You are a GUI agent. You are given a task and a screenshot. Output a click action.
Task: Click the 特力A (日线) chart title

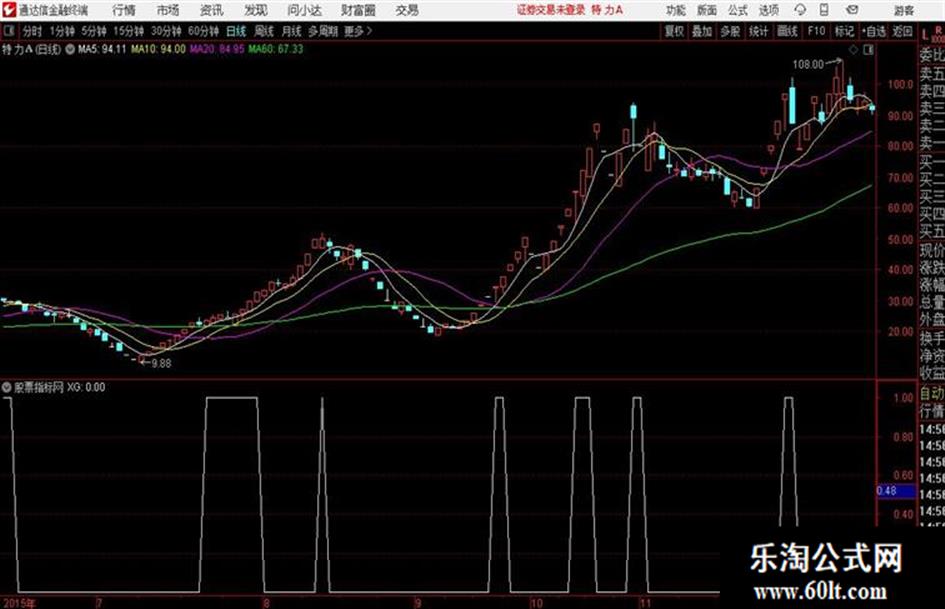click(x=31, y=49)
